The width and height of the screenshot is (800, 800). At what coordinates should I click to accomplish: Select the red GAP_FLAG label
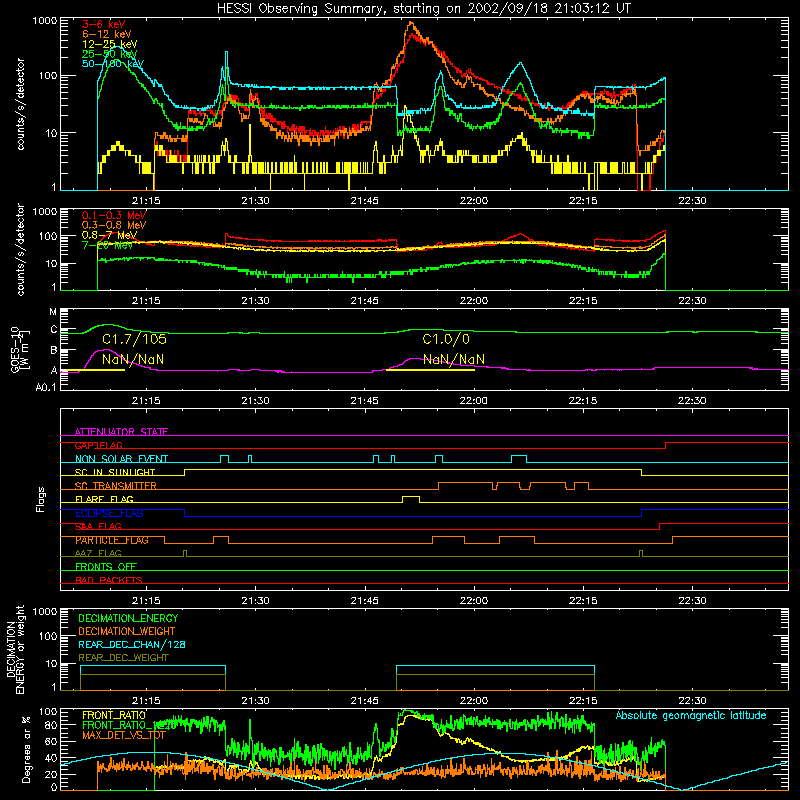click(98, 445)
